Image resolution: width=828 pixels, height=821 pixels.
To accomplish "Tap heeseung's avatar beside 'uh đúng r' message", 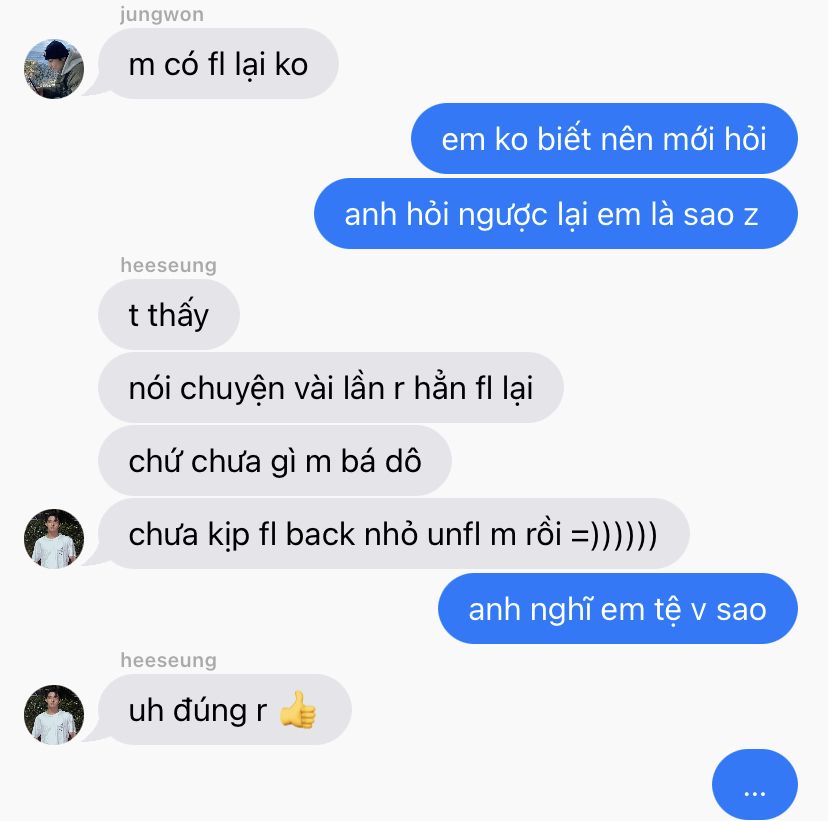I will pyautogui.click(x=54, y=714).
